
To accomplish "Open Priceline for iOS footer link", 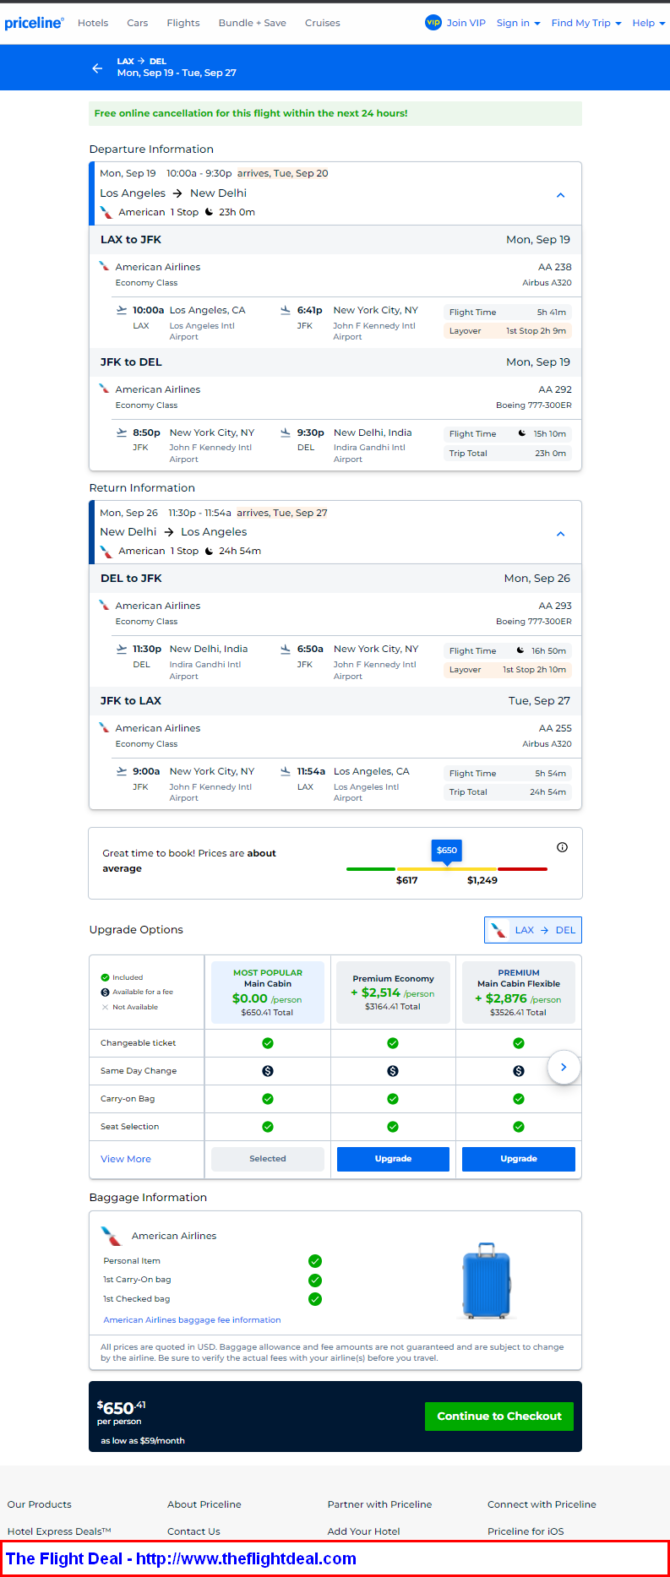I will pos(526,1531).
